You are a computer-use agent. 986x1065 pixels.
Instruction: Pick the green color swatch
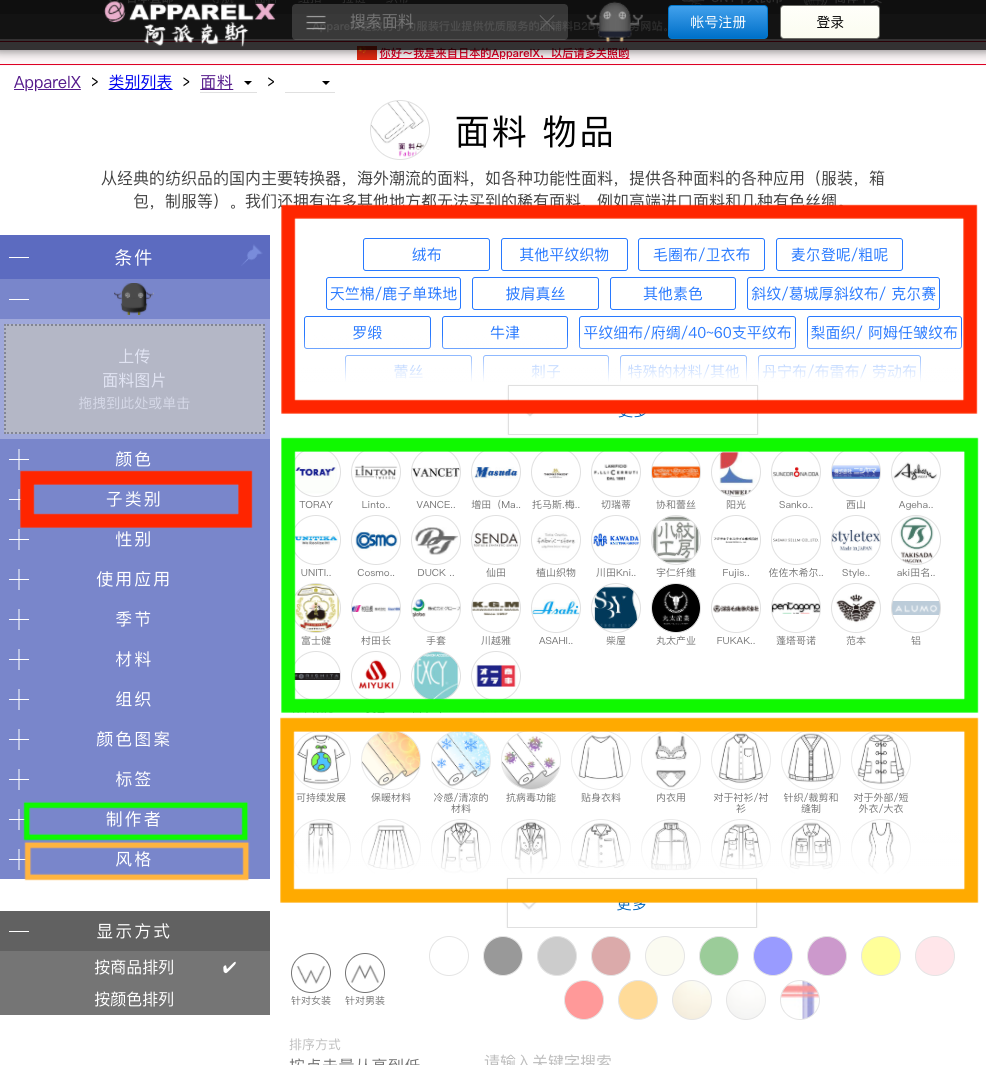719,956
